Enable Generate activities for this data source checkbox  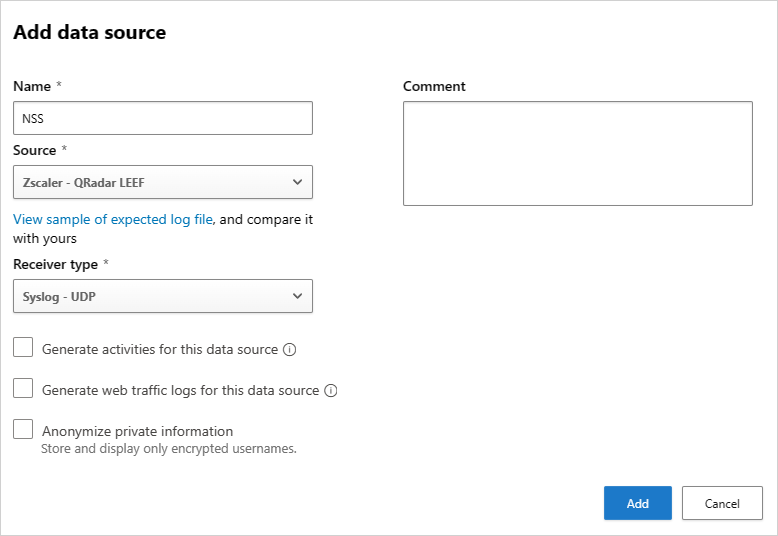23,348
